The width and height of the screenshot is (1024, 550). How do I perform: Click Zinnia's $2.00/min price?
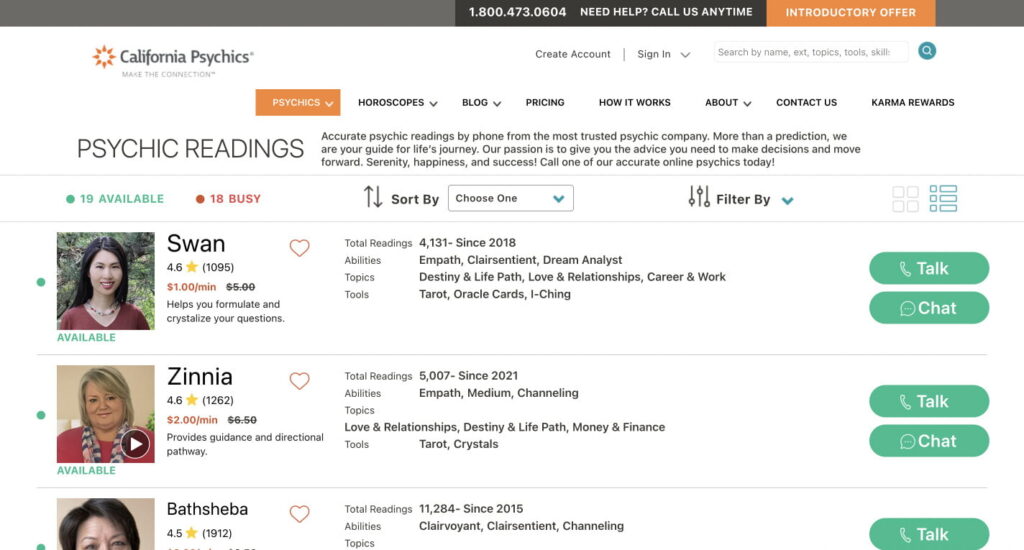[x=192, y=420]
